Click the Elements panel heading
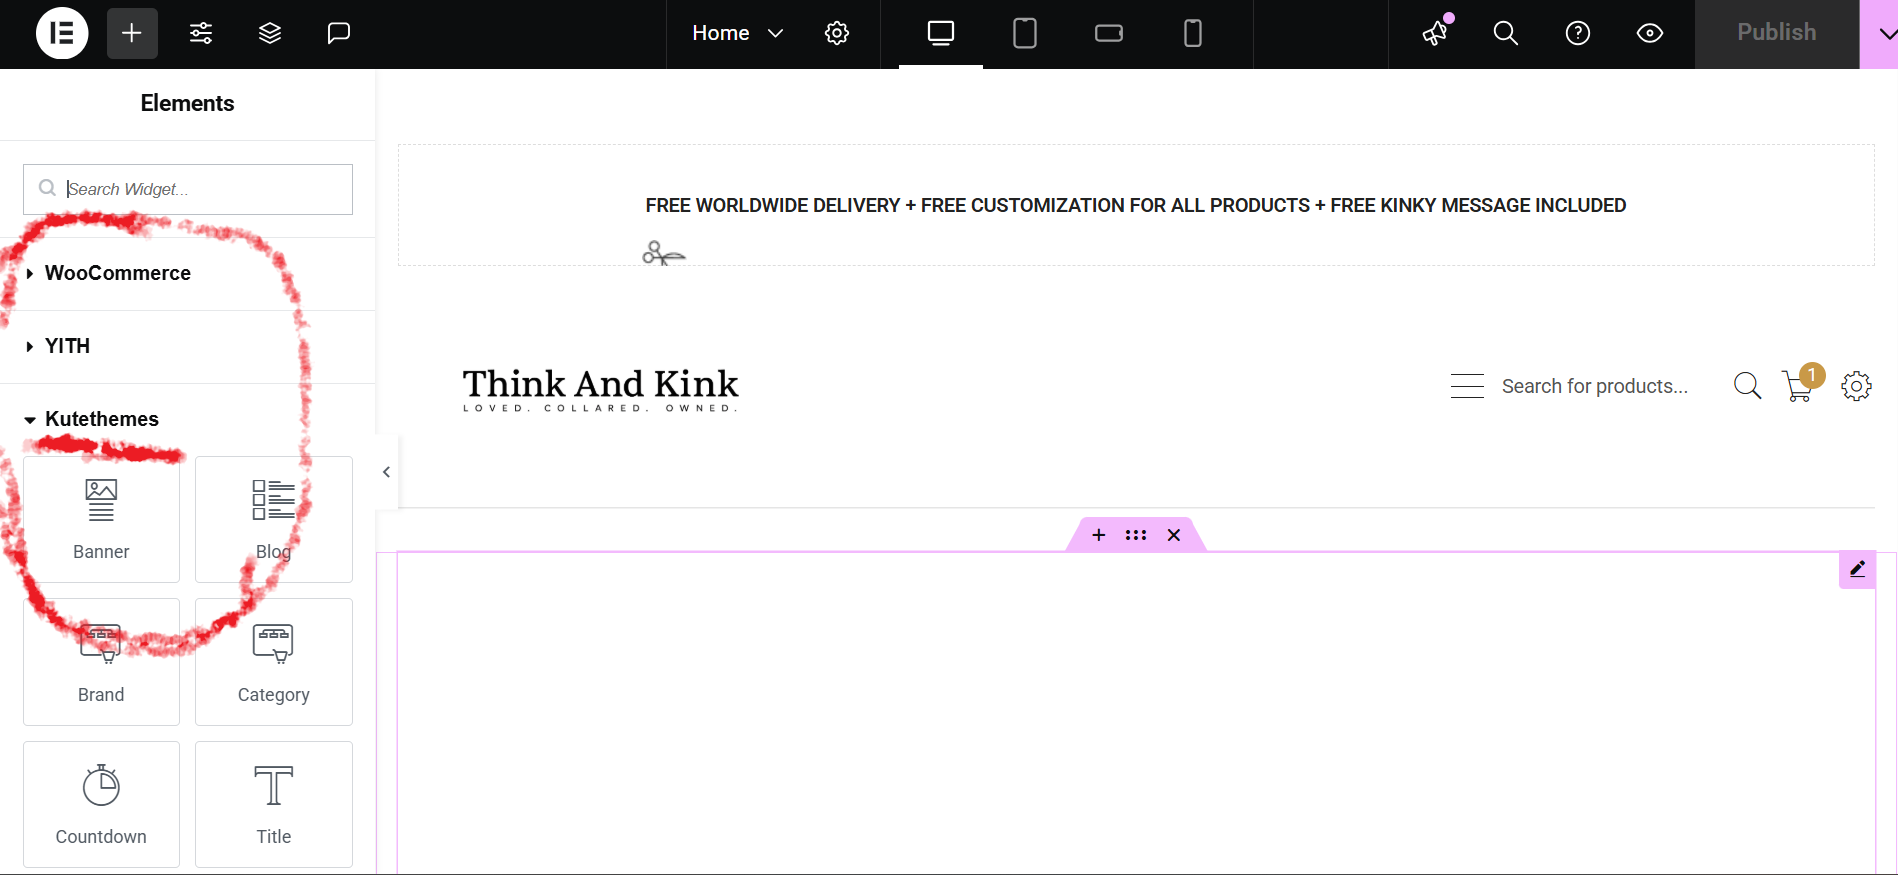Viewport: 1898px width, 875px height. point(188,103)
